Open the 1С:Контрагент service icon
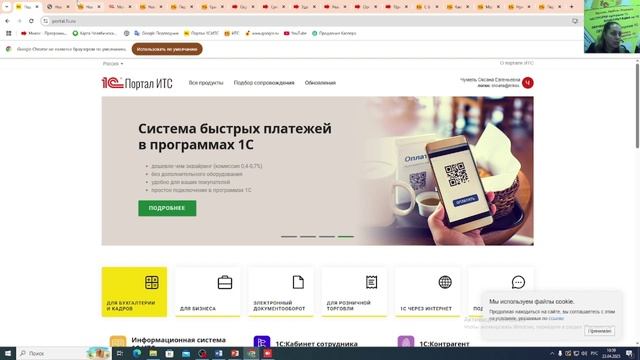Screen dimensions: 640x360 (406, 342)
